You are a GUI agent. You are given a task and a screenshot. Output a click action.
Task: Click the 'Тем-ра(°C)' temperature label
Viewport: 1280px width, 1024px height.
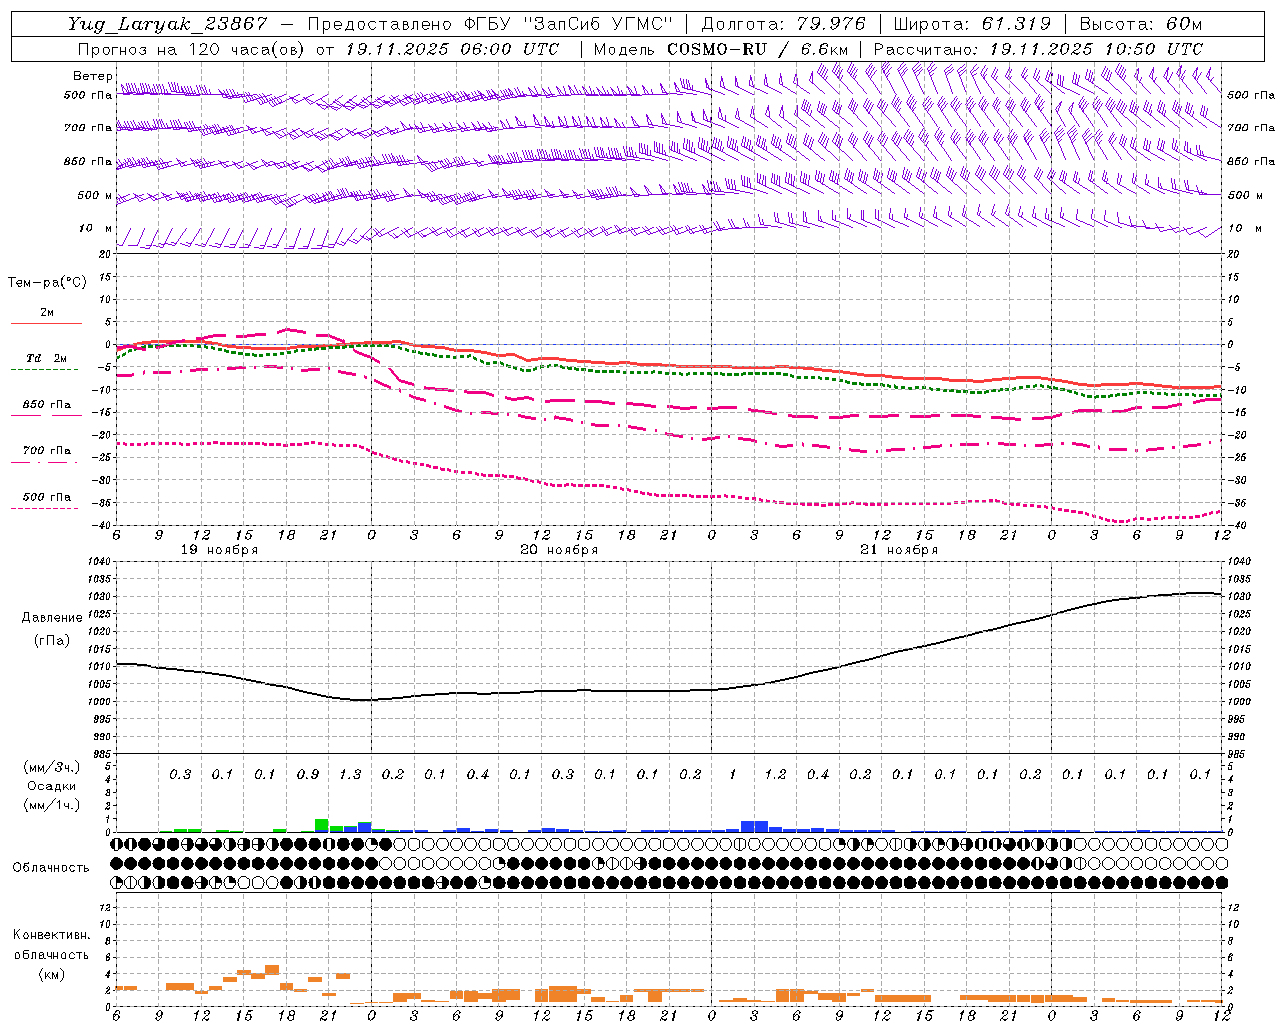[x=47, y=283]
